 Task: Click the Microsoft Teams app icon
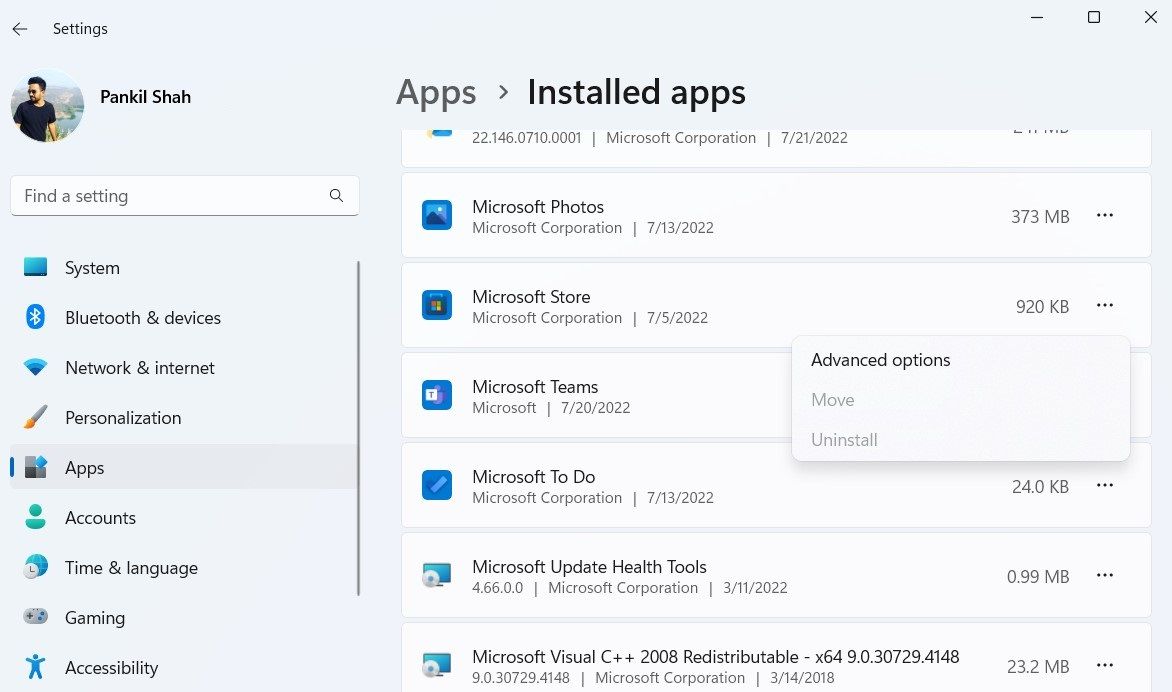(437, 395)
